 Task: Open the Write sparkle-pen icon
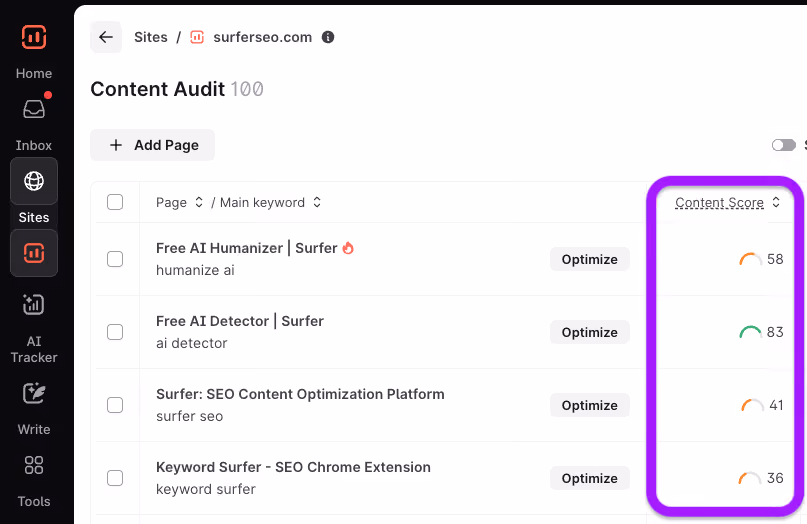point(34,393)
